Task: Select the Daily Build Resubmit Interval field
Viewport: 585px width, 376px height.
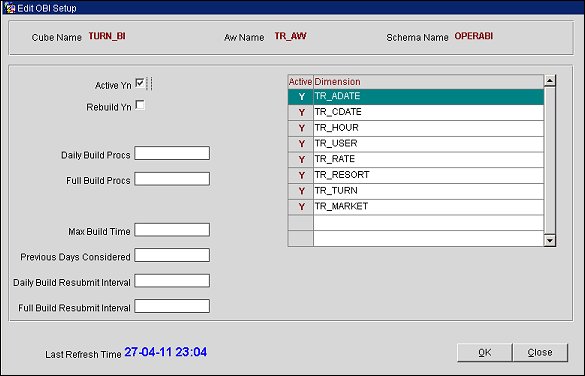Action: [172, 281]
